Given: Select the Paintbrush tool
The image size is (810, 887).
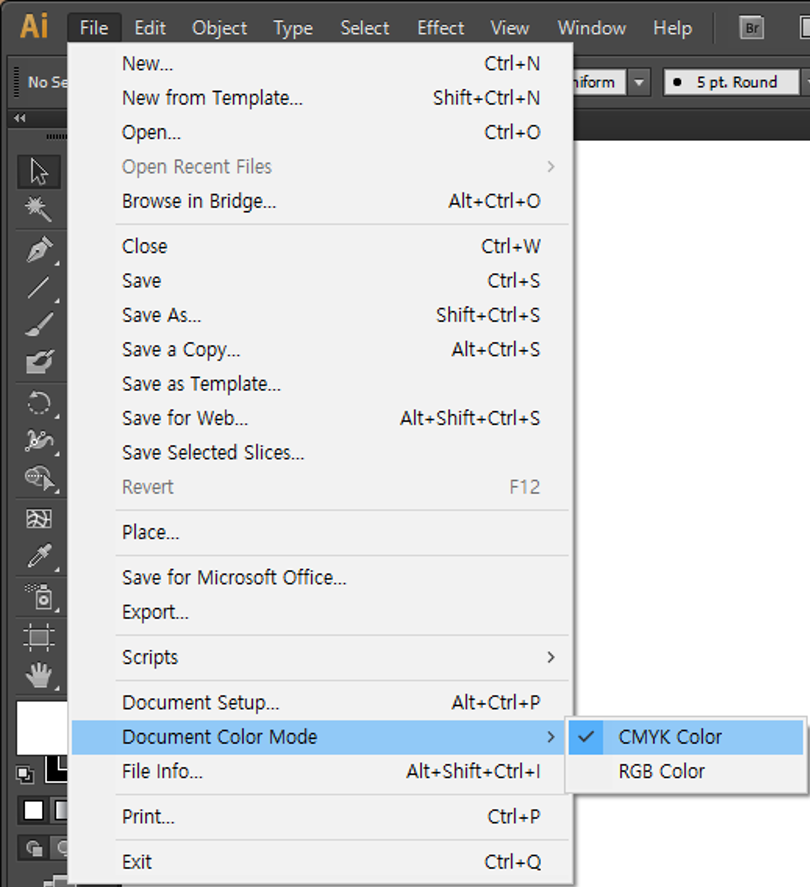Looking at the screenshot, I should 38,325.
